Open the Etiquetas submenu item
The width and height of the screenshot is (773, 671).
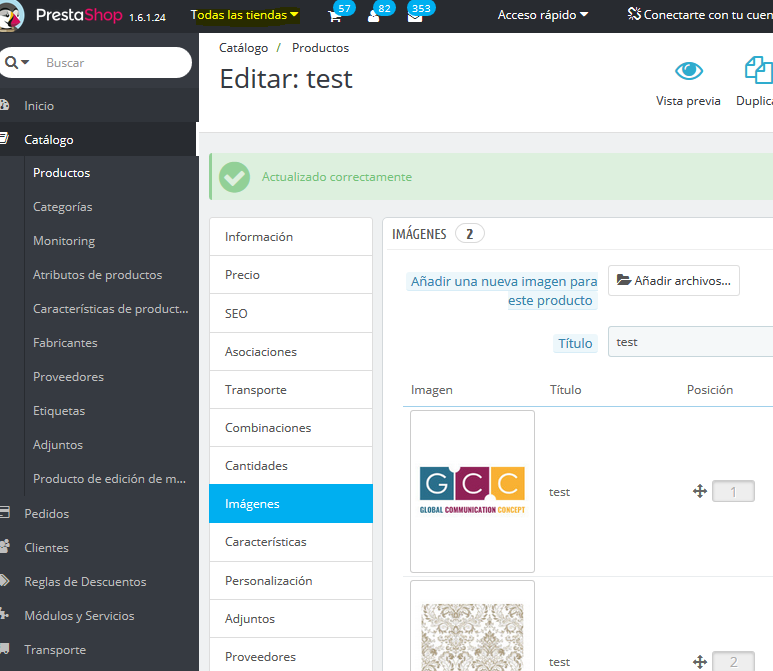pos(59,411)
